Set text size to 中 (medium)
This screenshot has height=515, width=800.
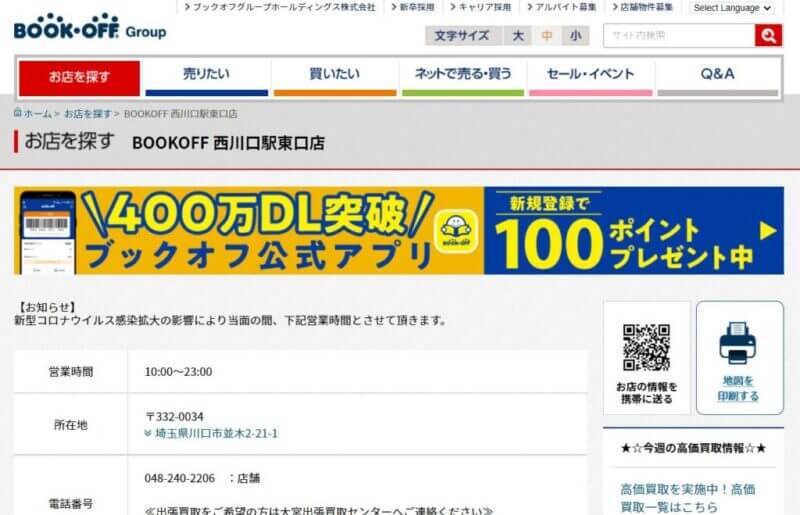point(547,36)
